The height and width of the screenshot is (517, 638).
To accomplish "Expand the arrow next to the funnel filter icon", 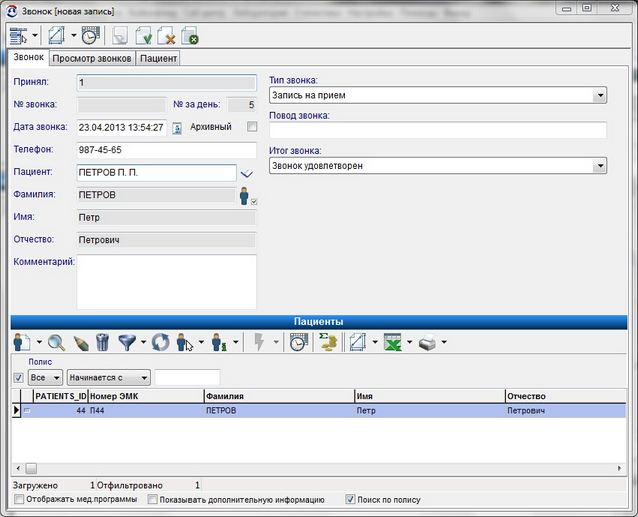I will click(x=143, y=342).
